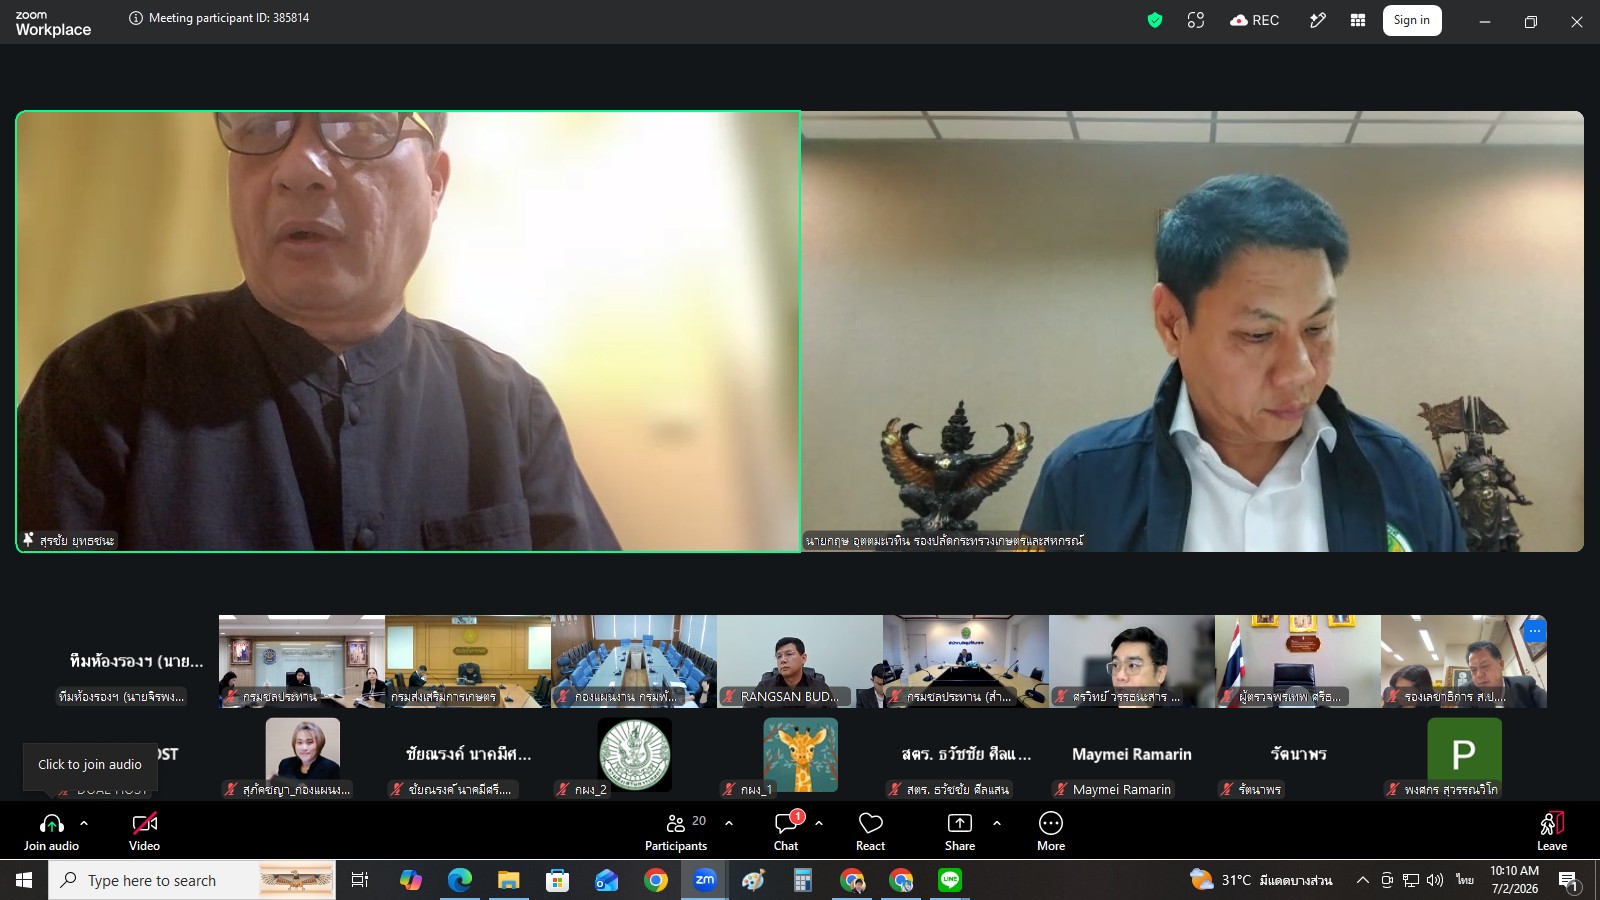Screen dimensions: 1600x900
Task: Open the Participants panel
Action: click(x=676, y=831)
